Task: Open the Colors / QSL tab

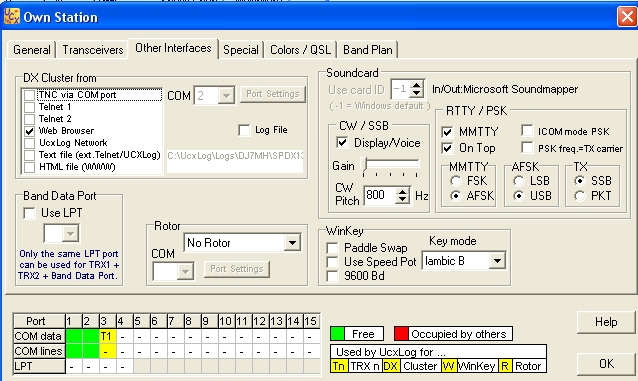Action: (300, 50)
